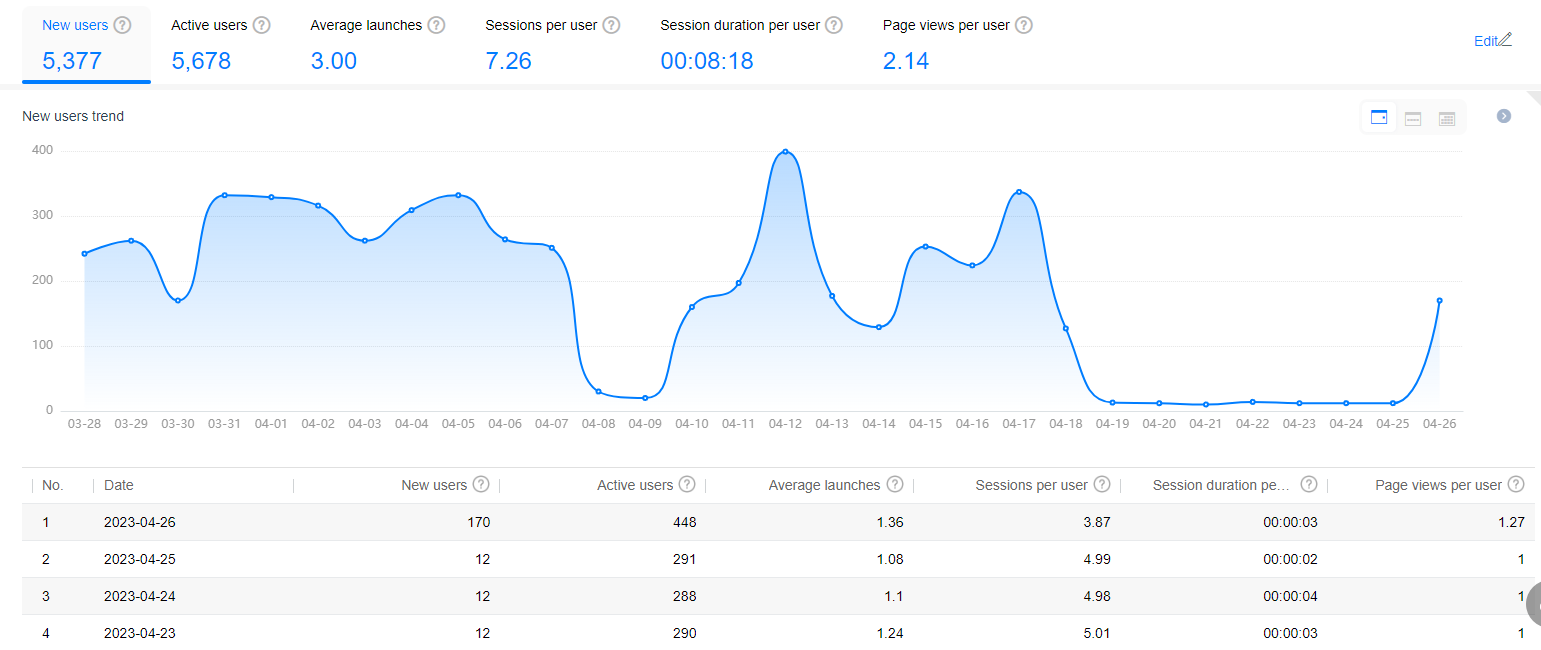Screen dimensions: 1541x650
Task: Switch to the daily granularity view icon
Action: [1379, 118]
